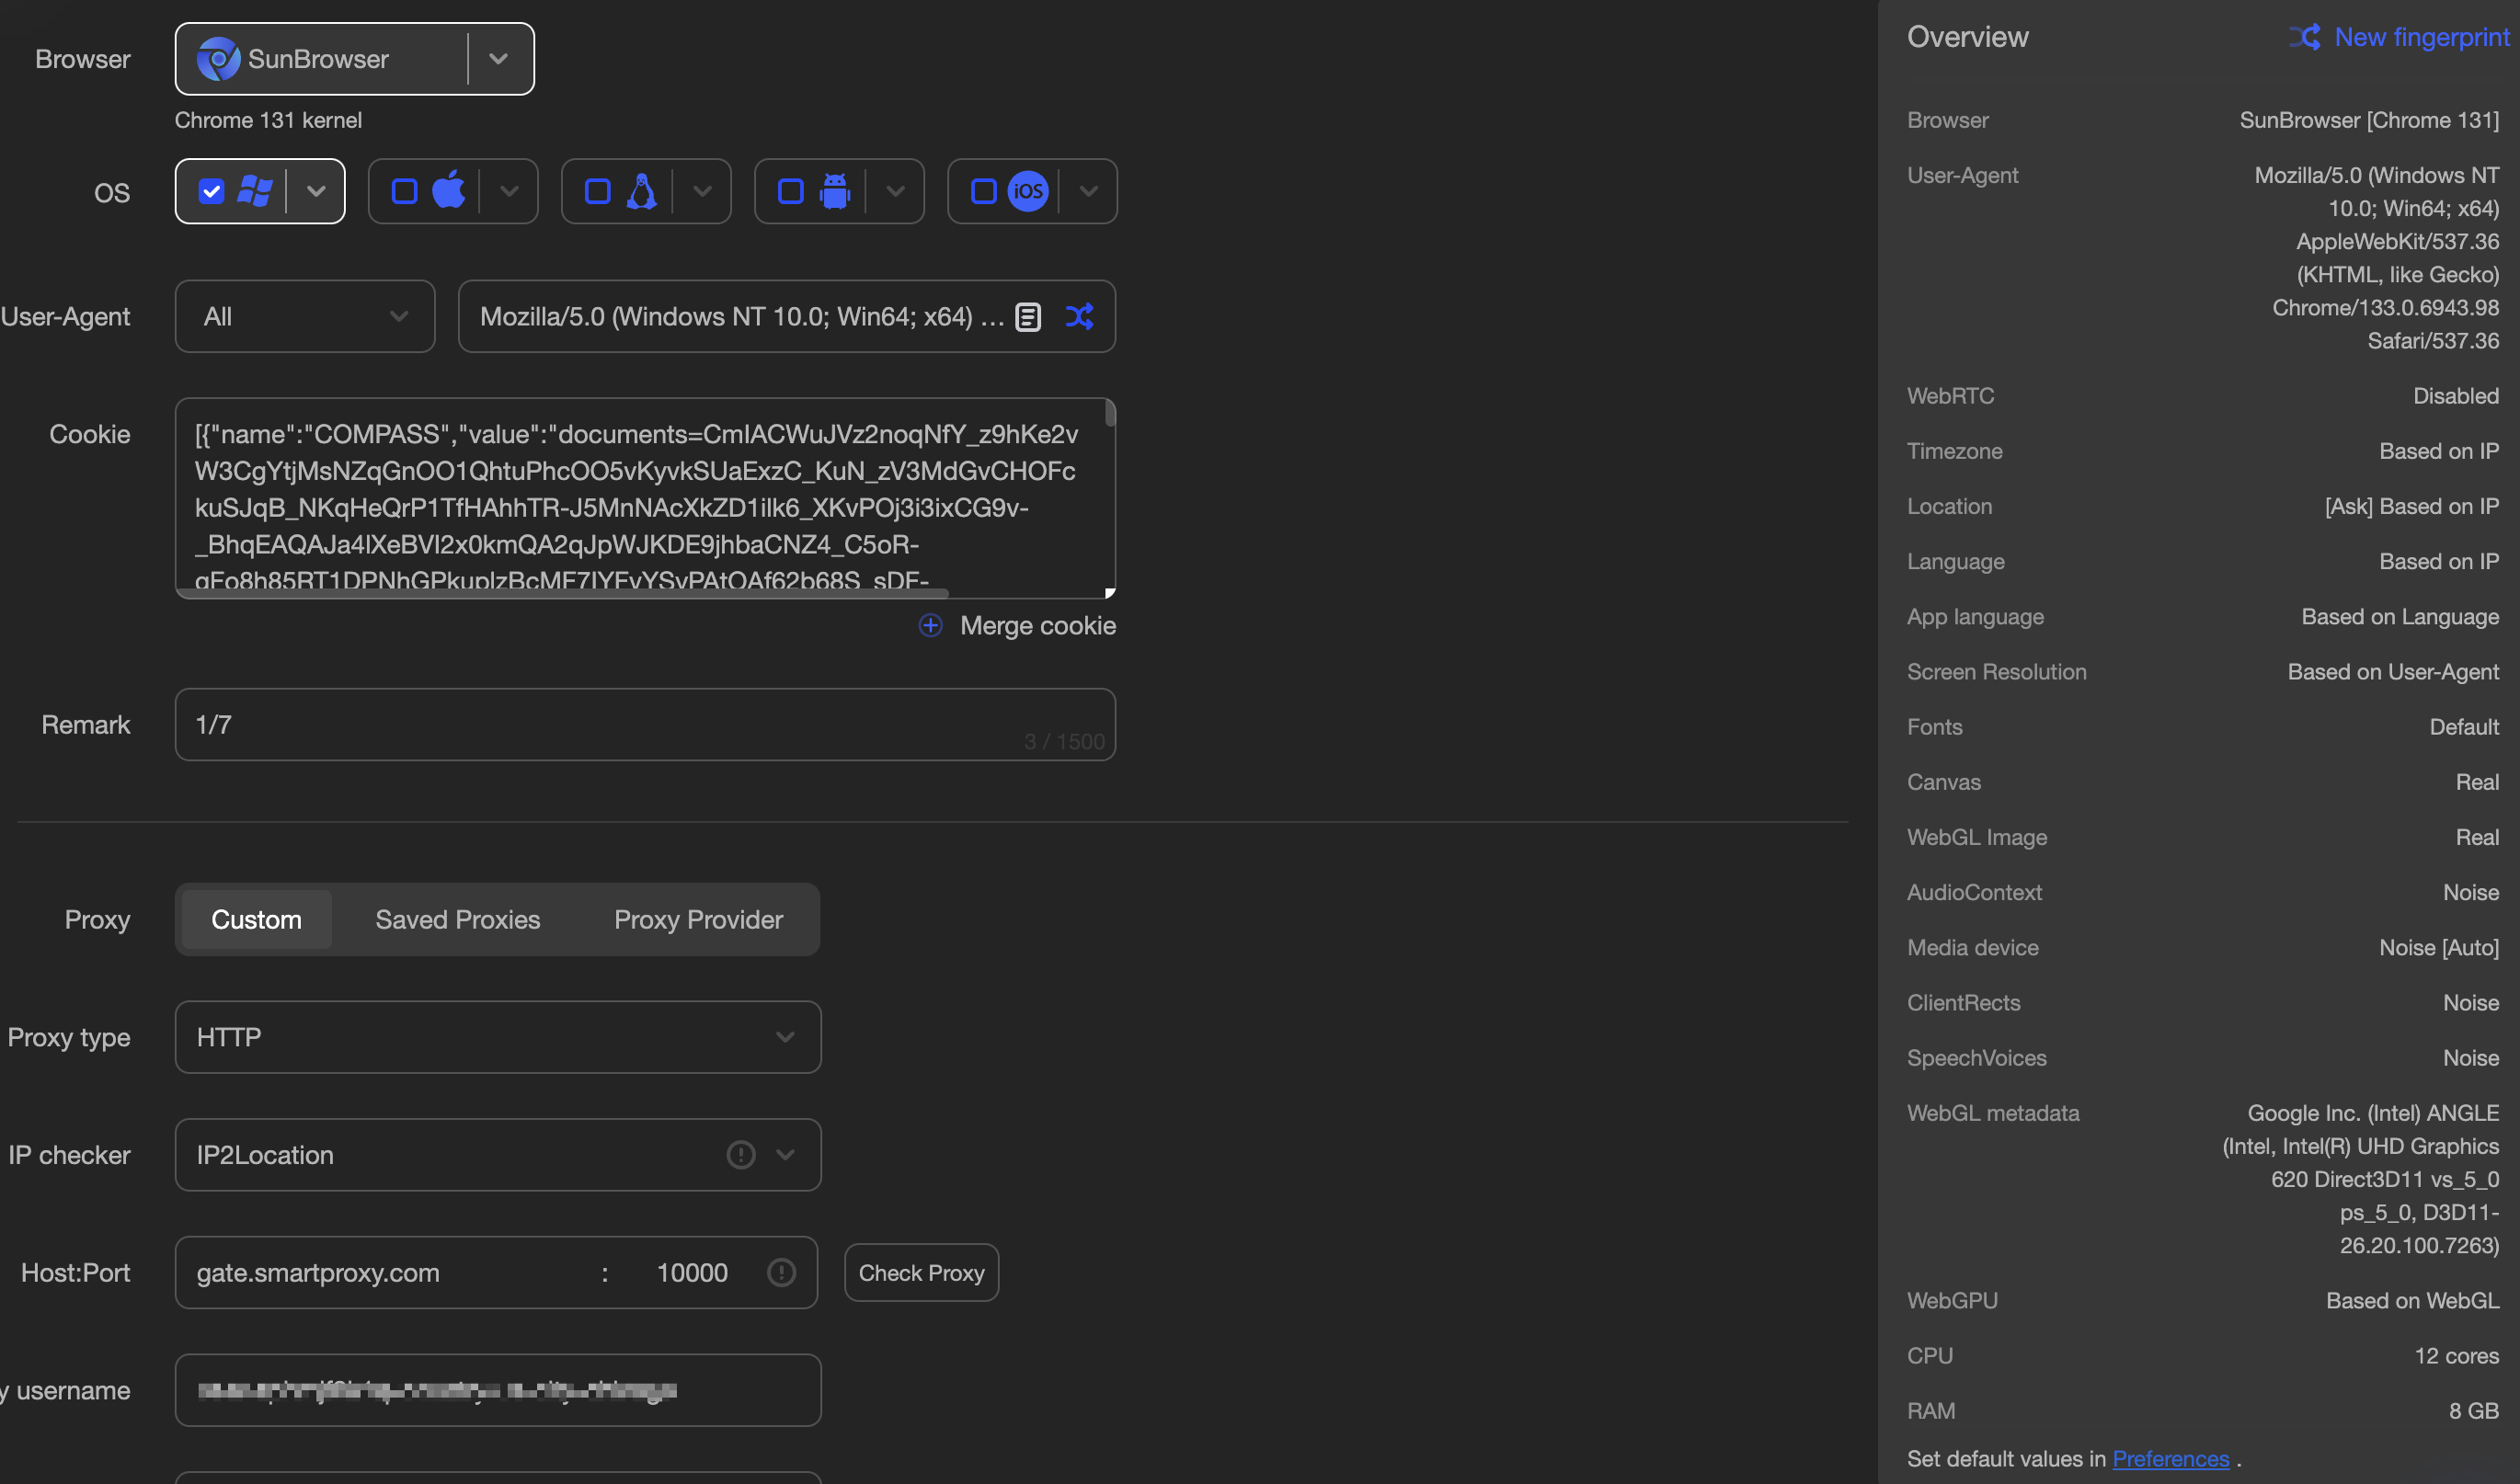The image size is (2520, 1484).
Task: Click the Overview panel heading
Action: click(1967, 37)
